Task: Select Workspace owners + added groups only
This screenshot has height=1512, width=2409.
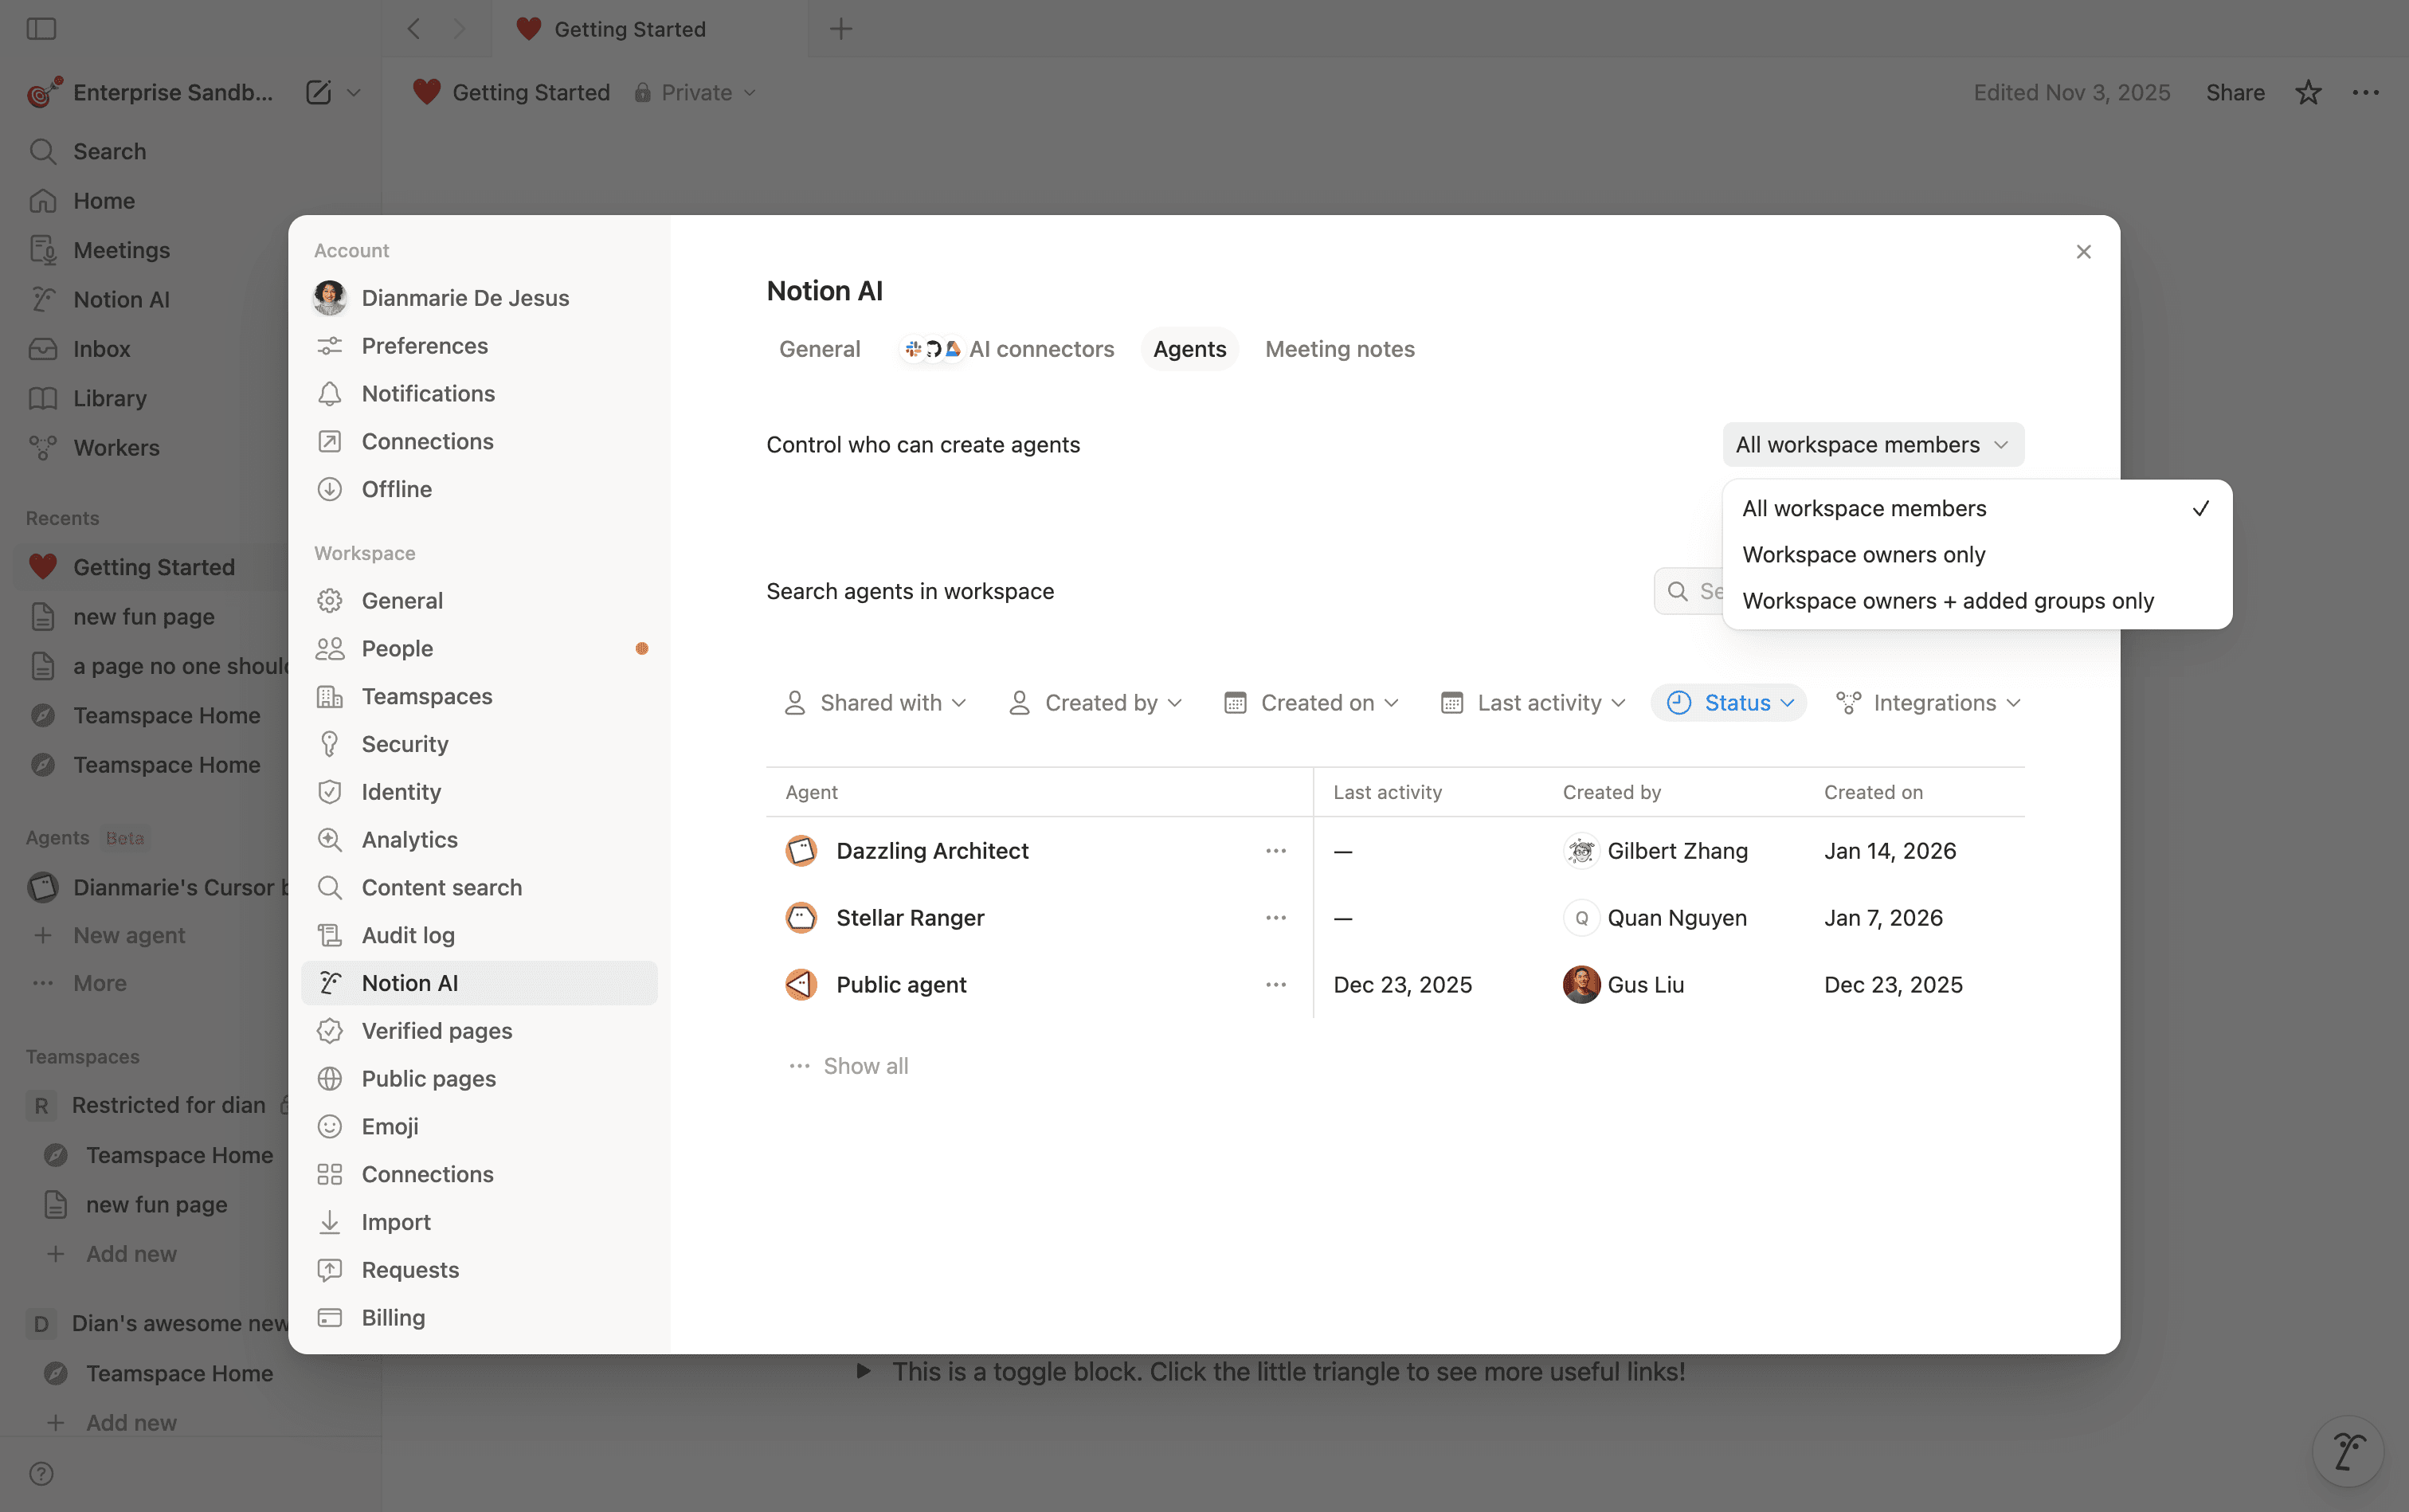Action: tap(1947, 600)
